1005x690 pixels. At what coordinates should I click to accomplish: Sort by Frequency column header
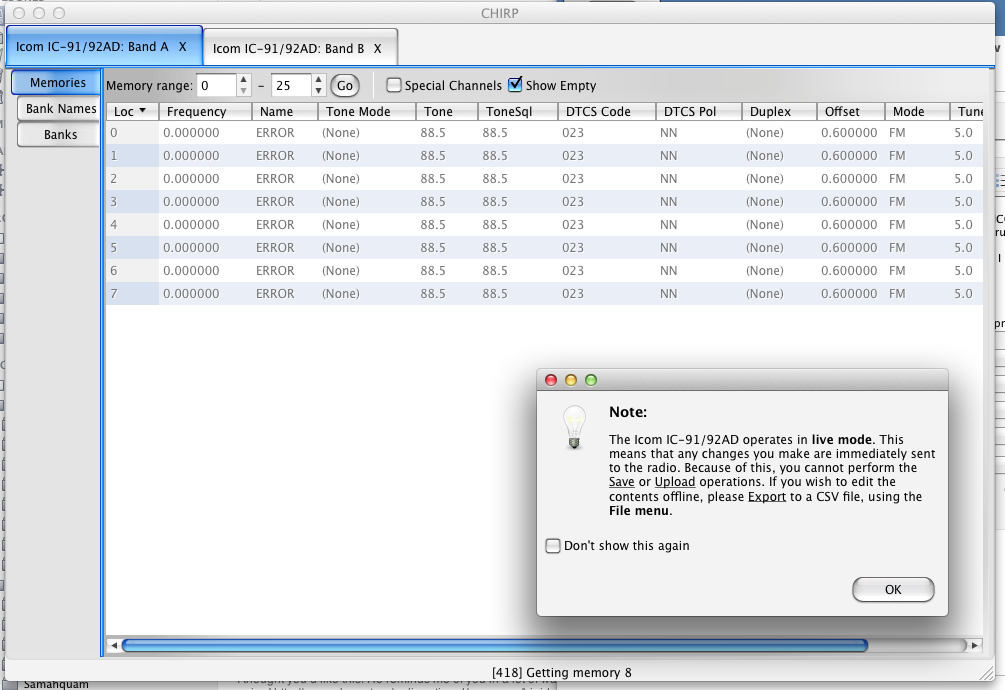(x=205, y=111)
